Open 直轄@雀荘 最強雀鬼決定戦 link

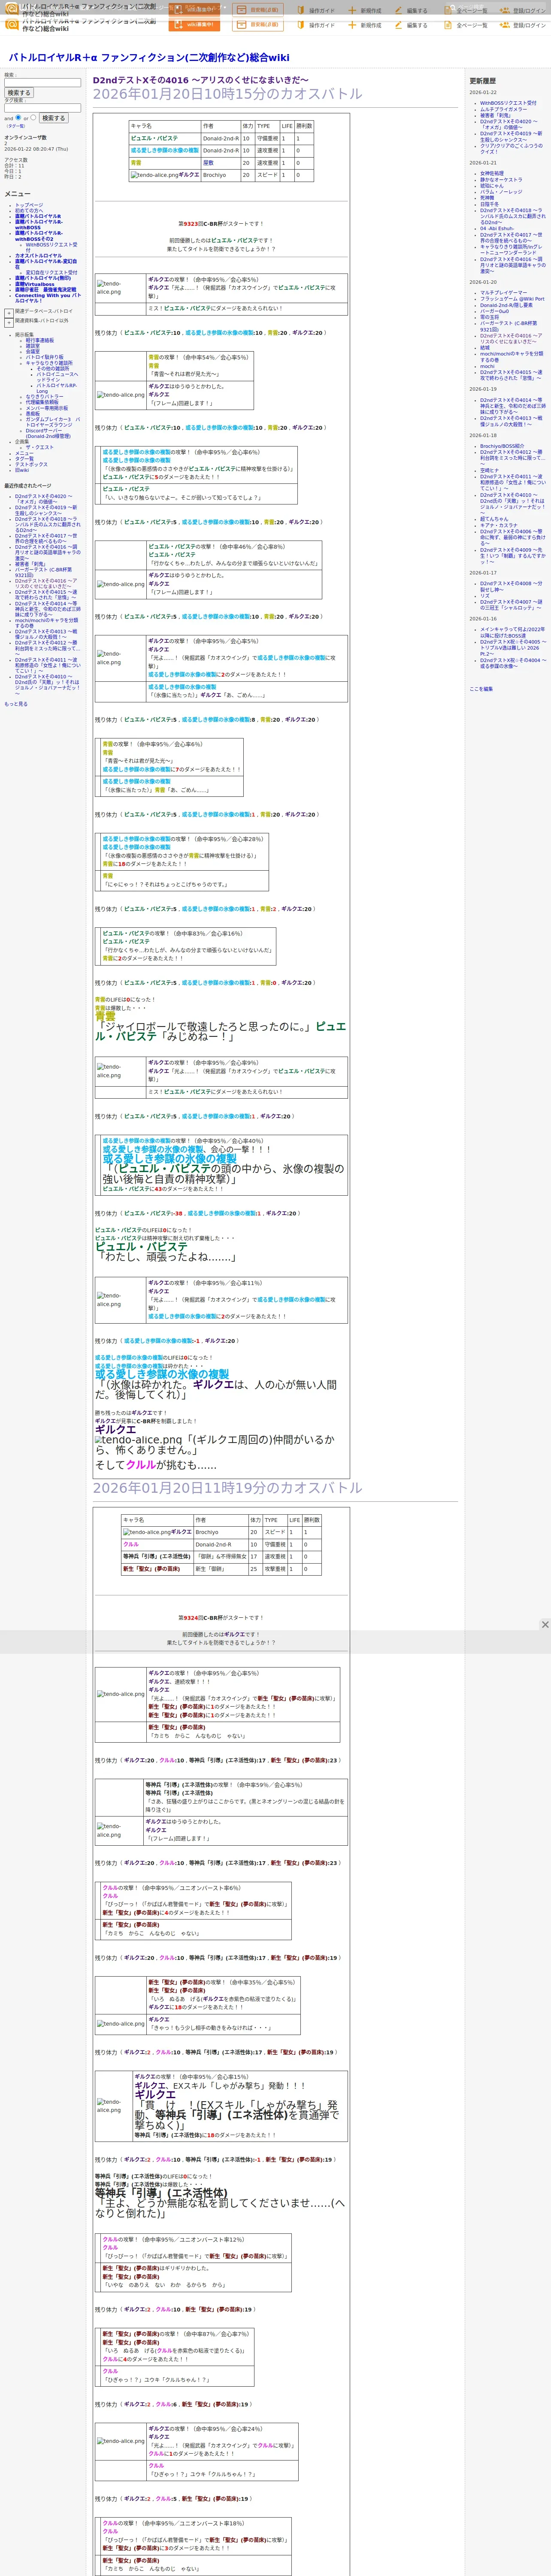(x=45, y=290)
